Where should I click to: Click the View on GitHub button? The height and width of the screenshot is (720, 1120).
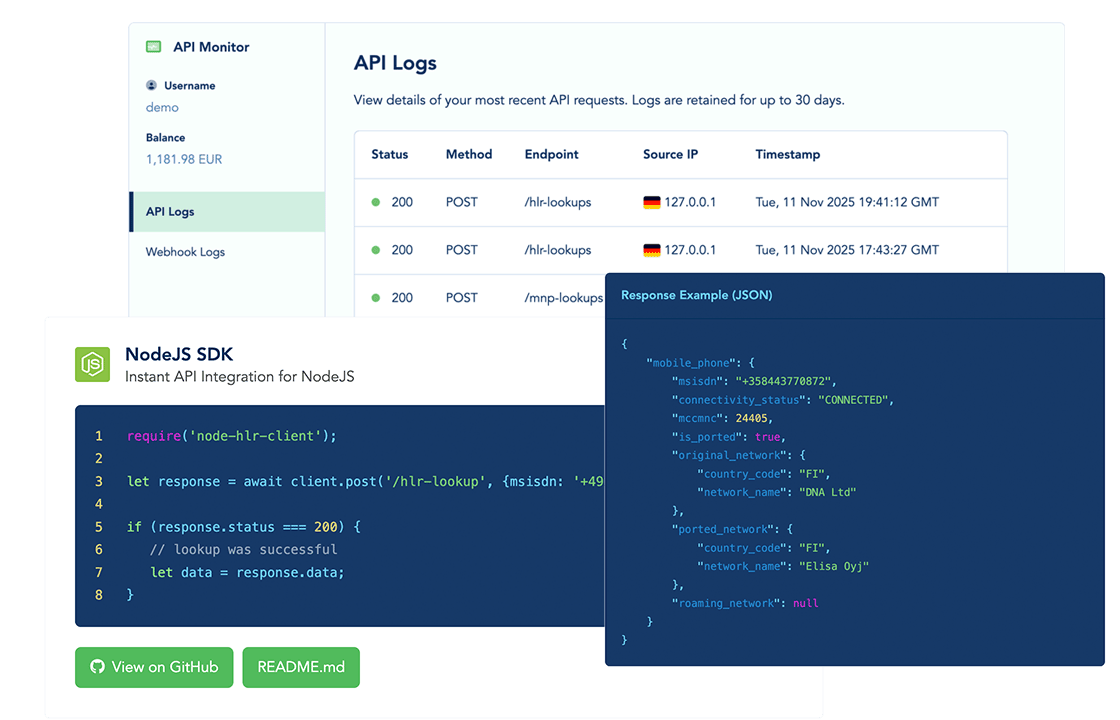click(154, 667)
